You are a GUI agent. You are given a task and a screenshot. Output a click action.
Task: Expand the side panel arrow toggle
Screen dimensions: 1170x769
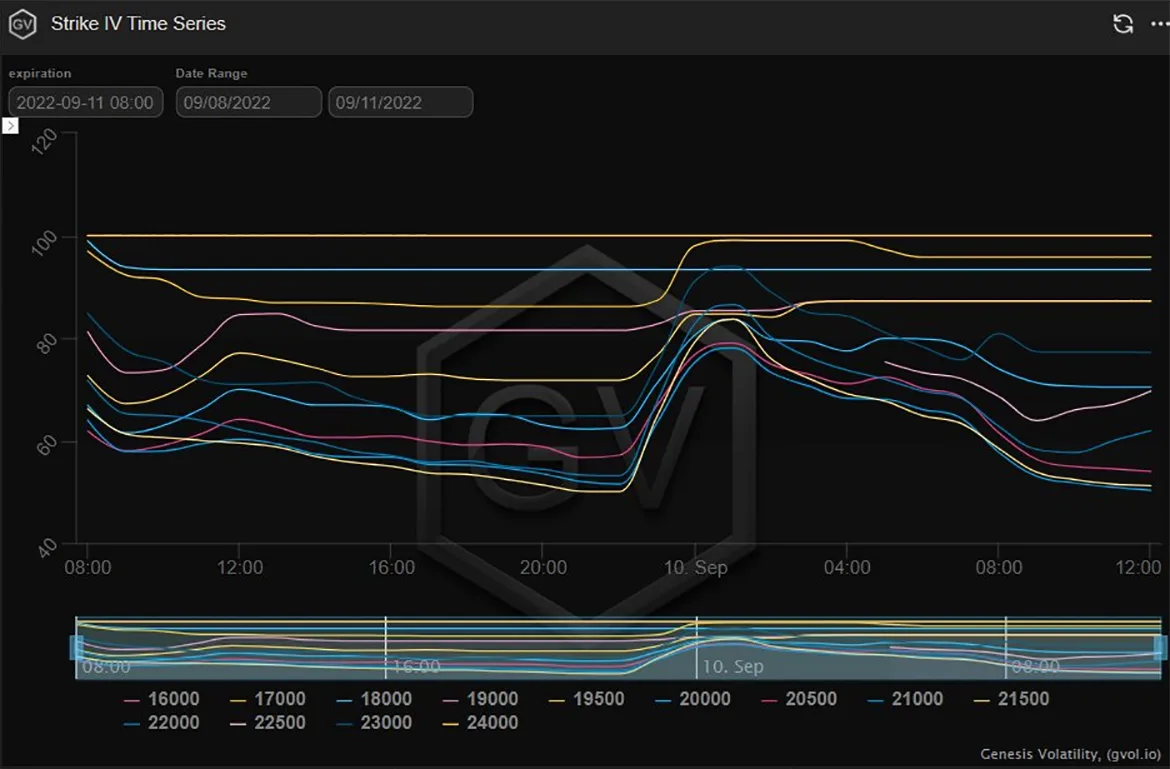(x=10, y=125)
